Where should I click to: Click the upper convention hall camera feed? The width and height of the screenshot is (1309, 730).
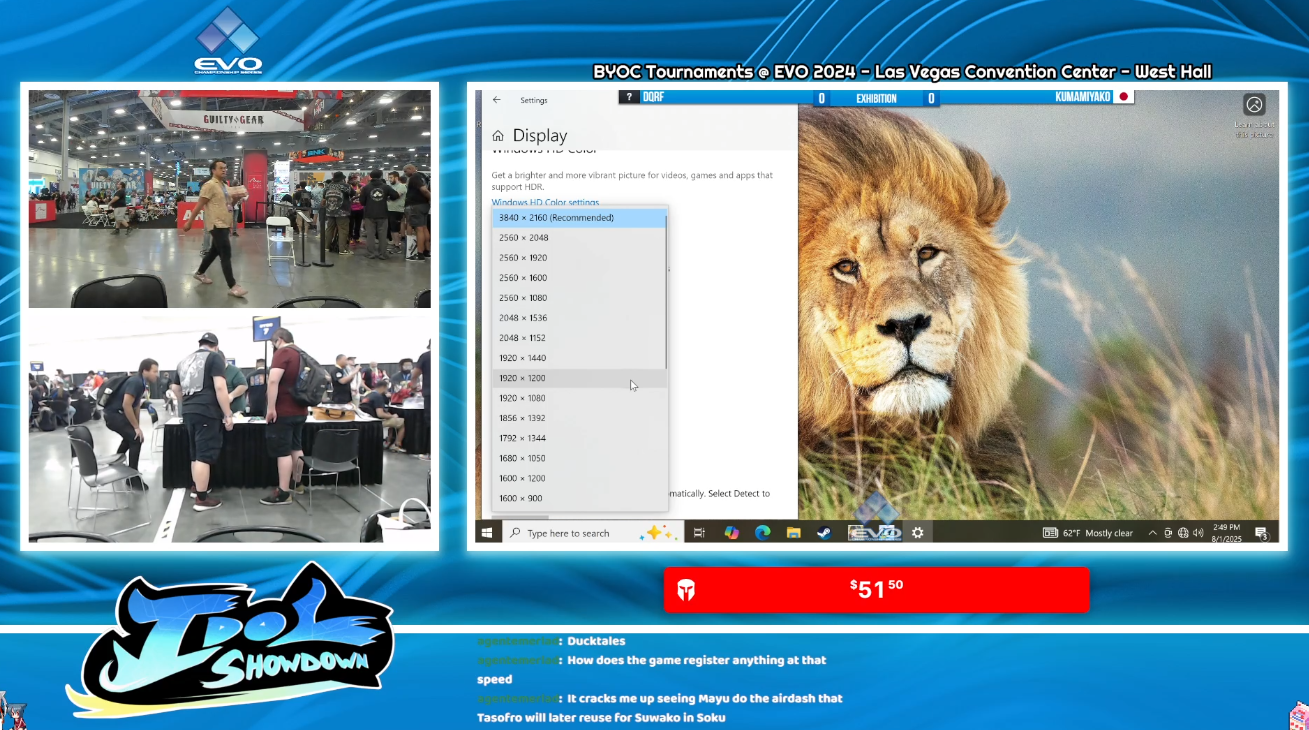(230, 199)
